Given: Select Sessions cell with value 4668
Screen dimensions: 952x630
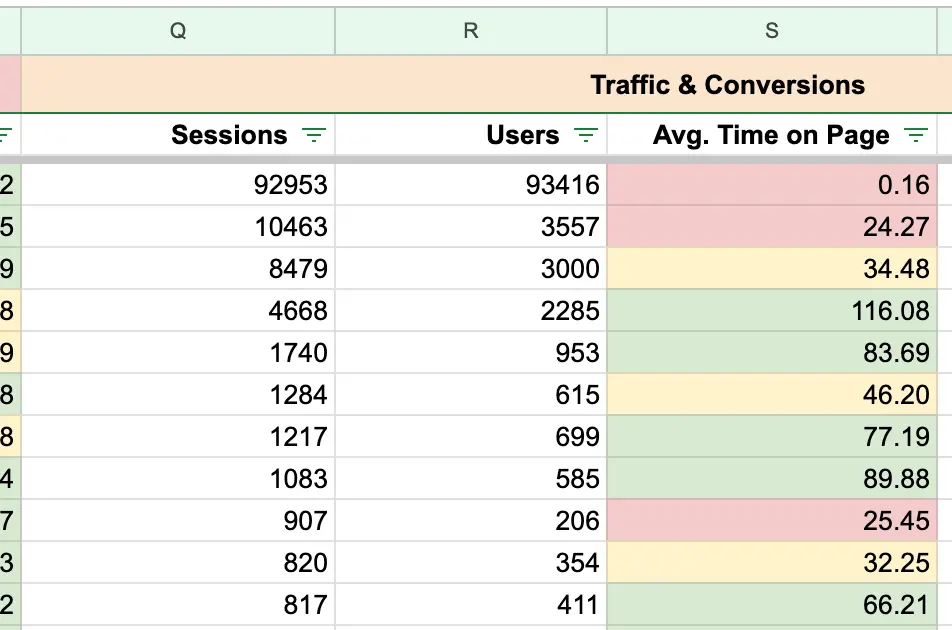Looking at the screenshot, I should tap(178, 311).
